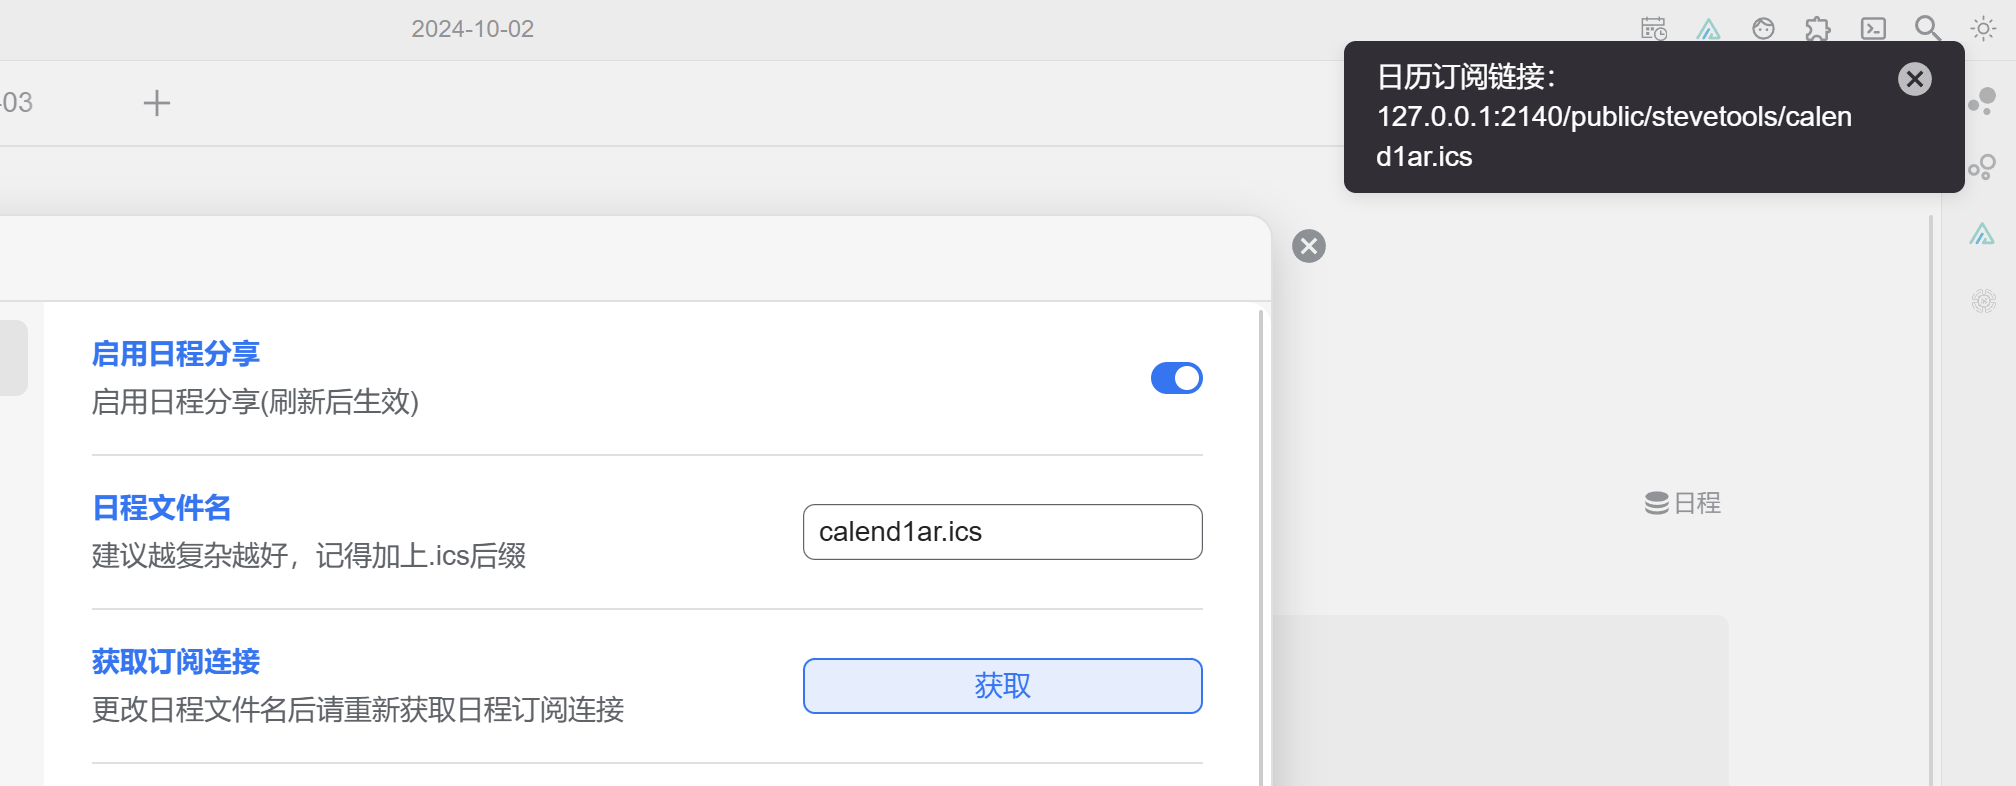This screenshot has height=786, width=2016.
Task: Dismiss the 日历订阅链接 notification
Action: pyautogui.click(x=1915, y=79)
